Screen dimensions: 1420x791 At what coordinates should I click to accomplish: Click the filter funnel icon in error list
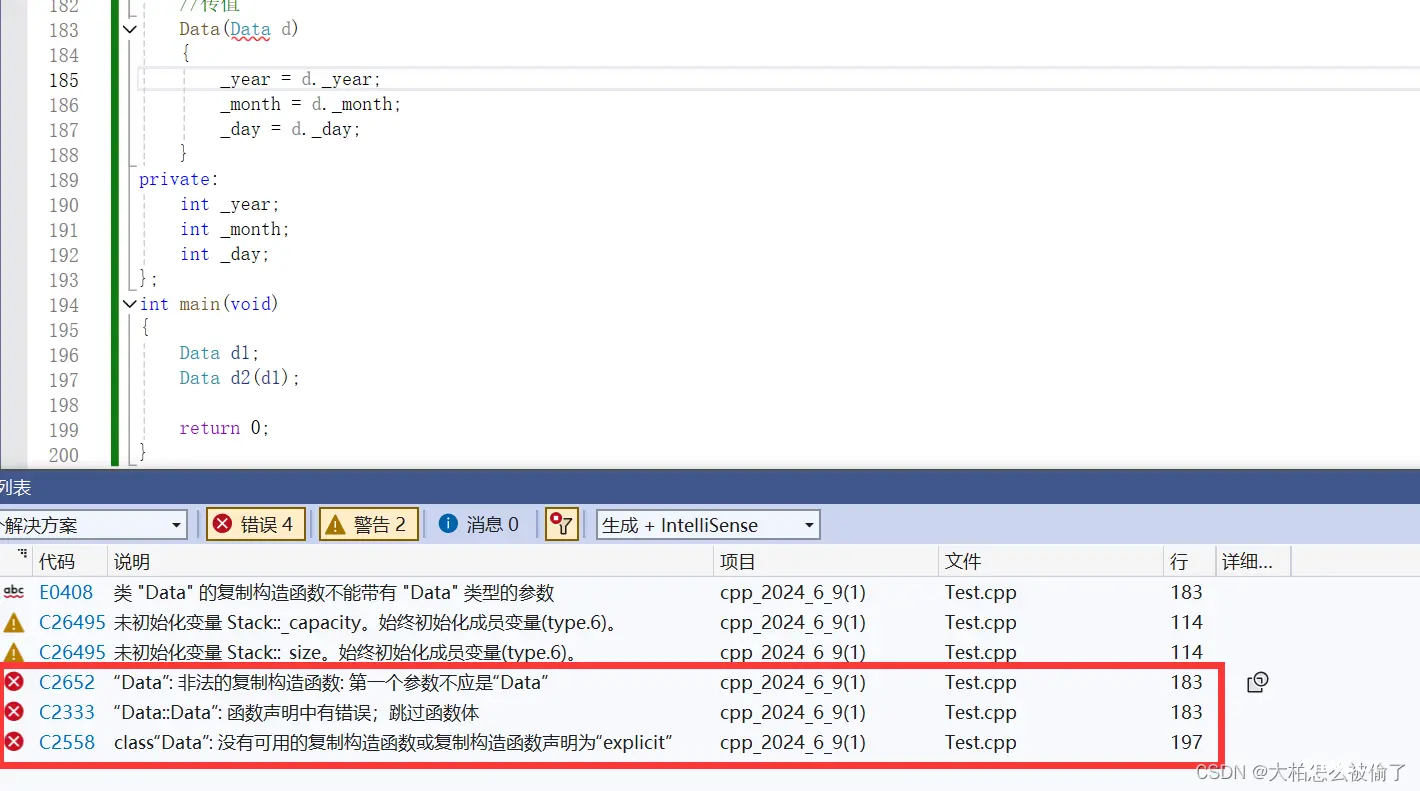point(562,525)
